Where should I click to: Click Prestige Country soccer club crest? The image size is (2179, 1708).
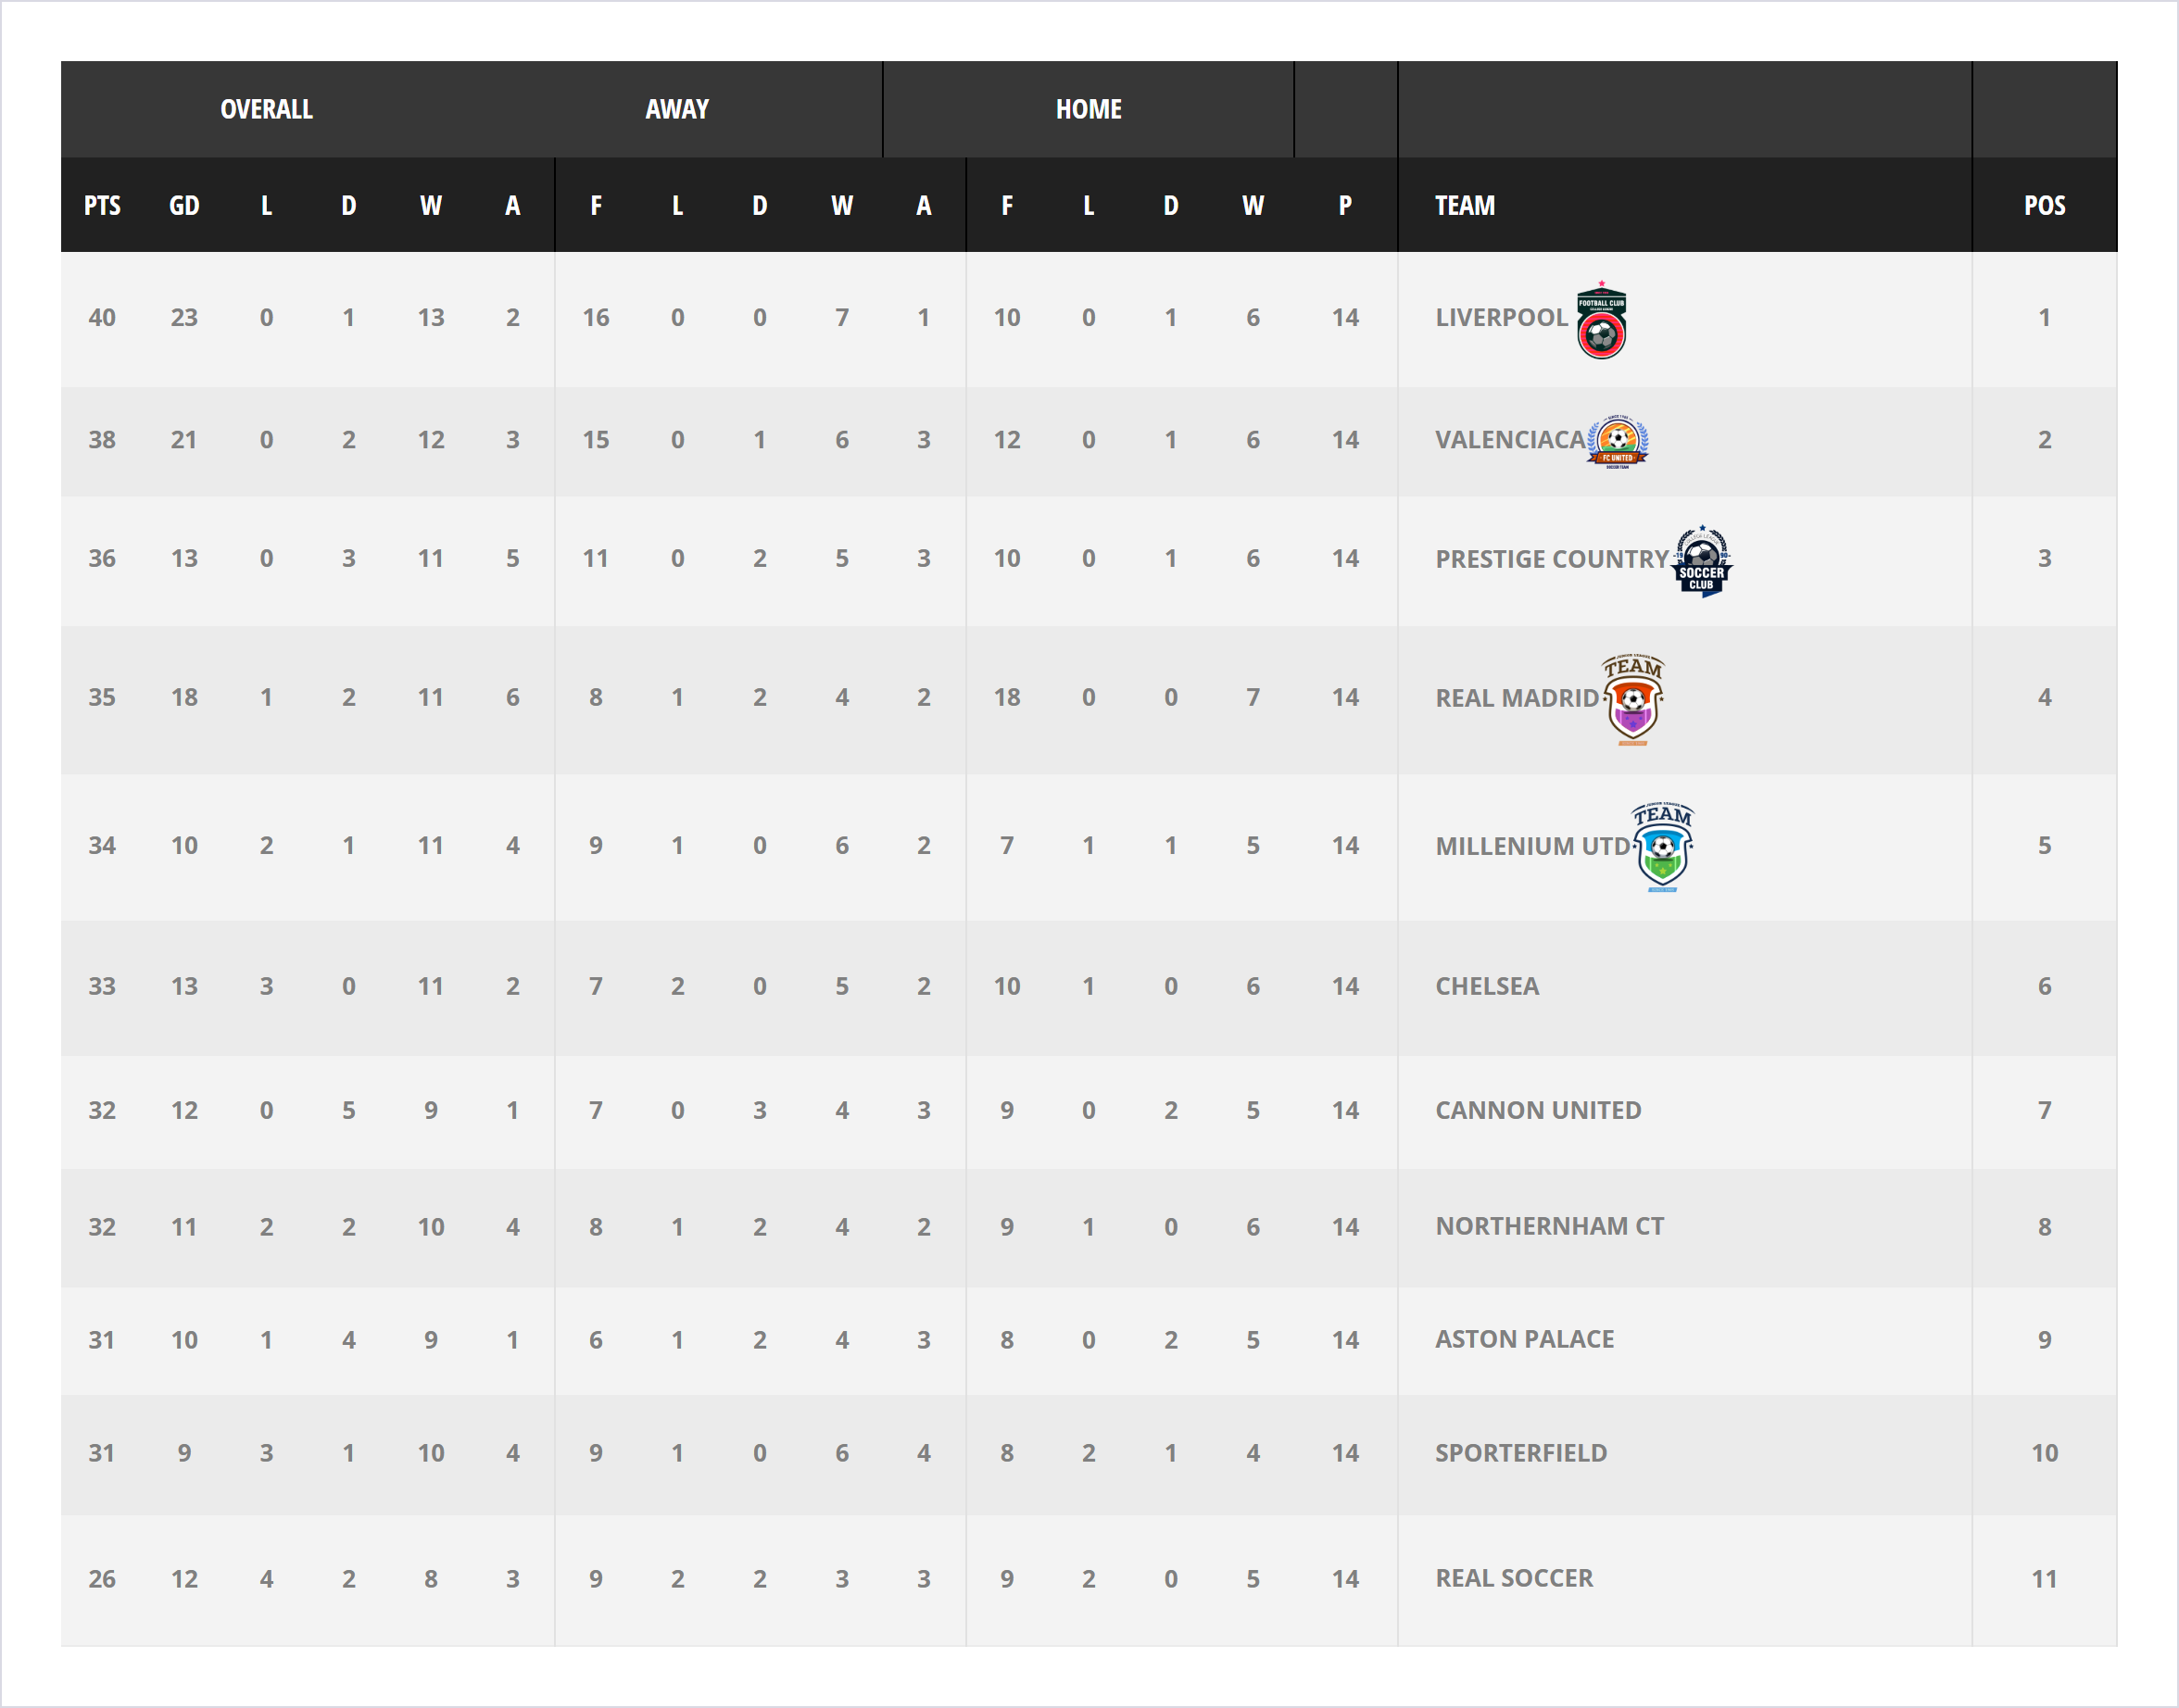coord(1701,561)
